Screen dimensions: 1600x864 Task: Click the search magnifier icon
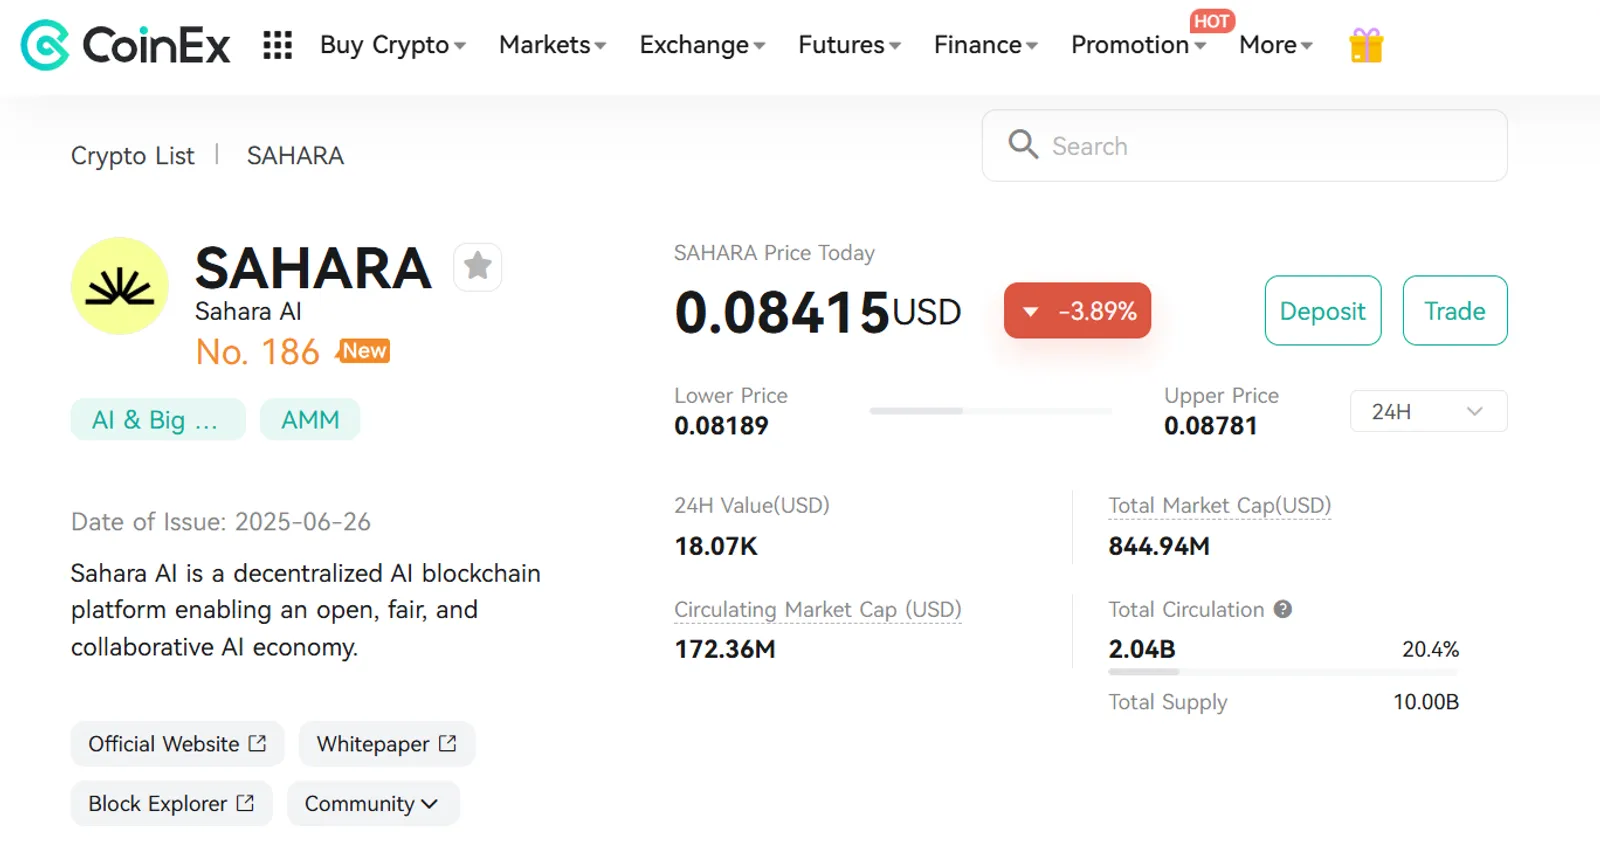click(x=1023, y=145)
